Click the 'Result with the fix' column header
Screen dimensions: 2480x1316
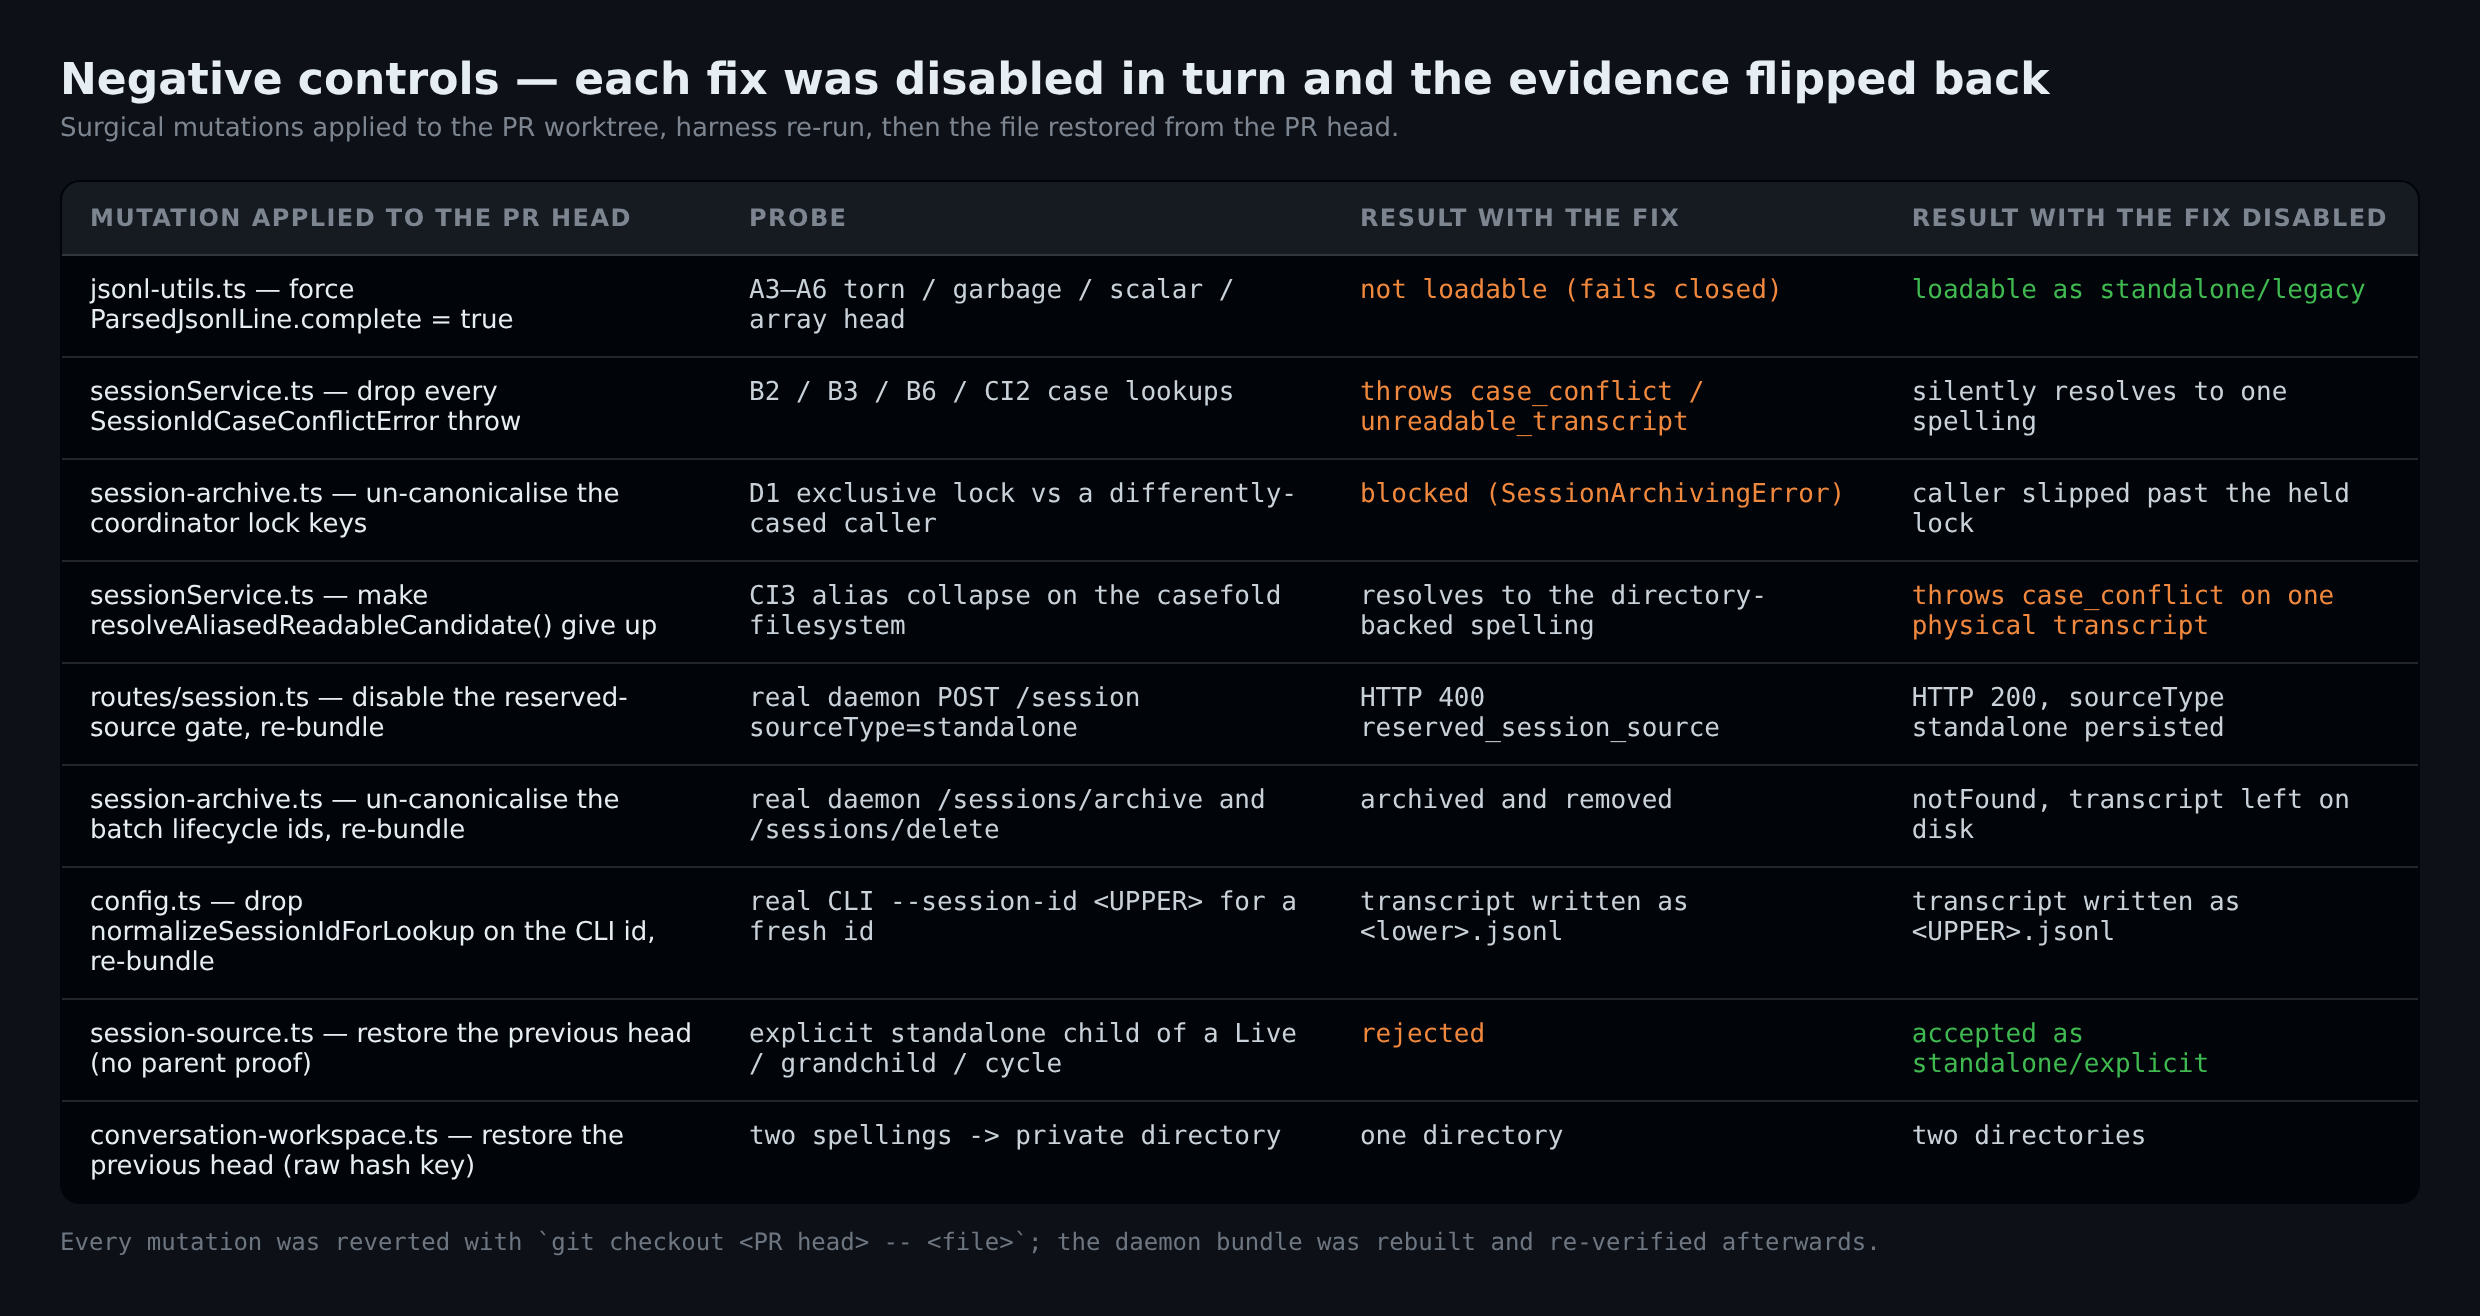point(1519,218)
